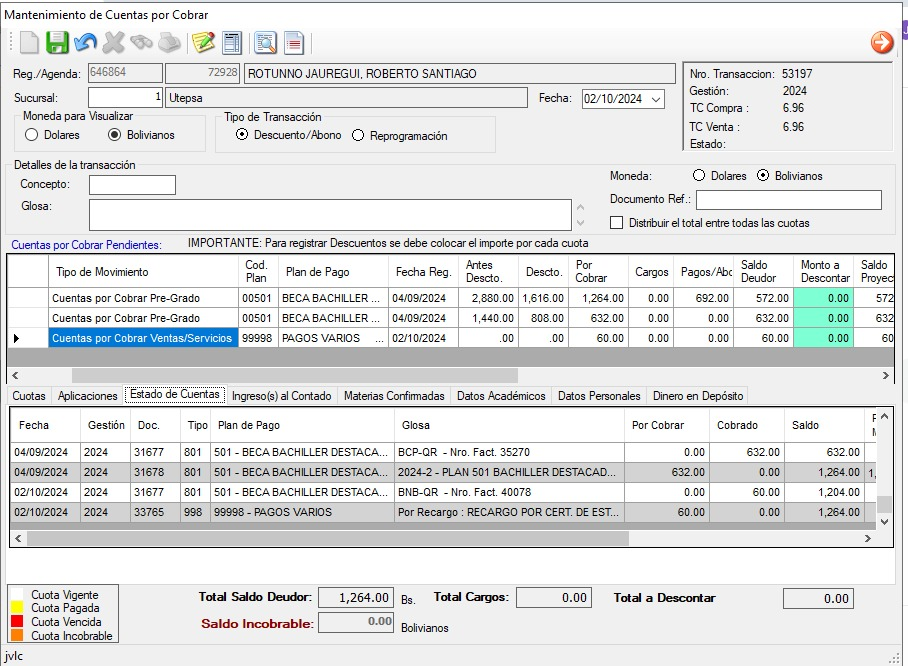The height and width of the screenshot is (666, 908).
Task: Click the Glosa column header in Estado de Cuentas
Action: tap(510, 425)
